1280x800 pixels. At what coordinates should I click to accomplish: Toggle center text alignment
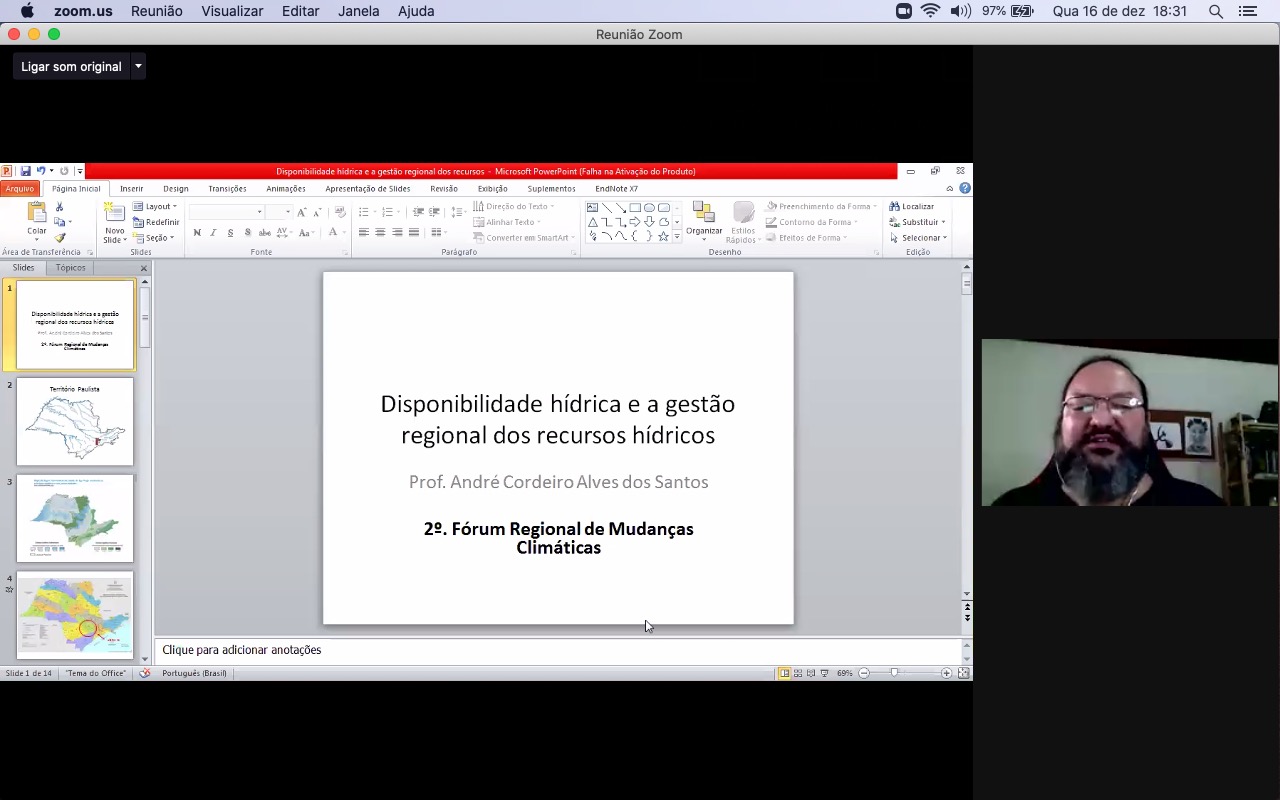pos(380,233)
